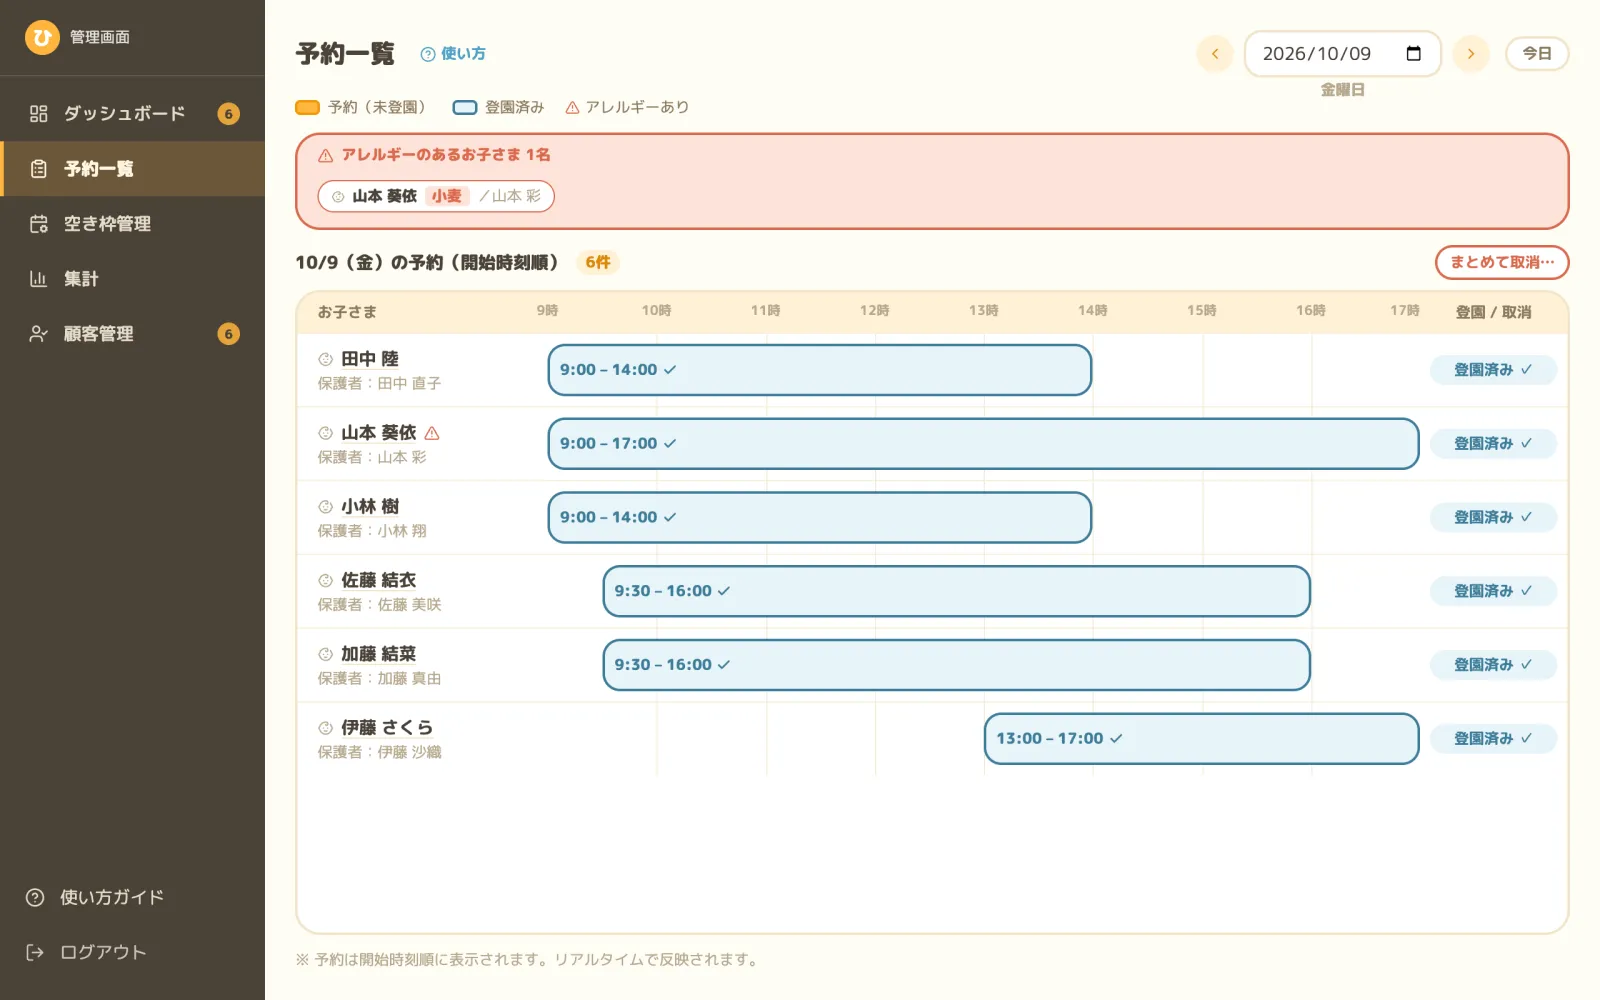This screenshot has width=1600, height=1000.
Task: Click the 顧客管理 person icon
Action: click(39, 334)
